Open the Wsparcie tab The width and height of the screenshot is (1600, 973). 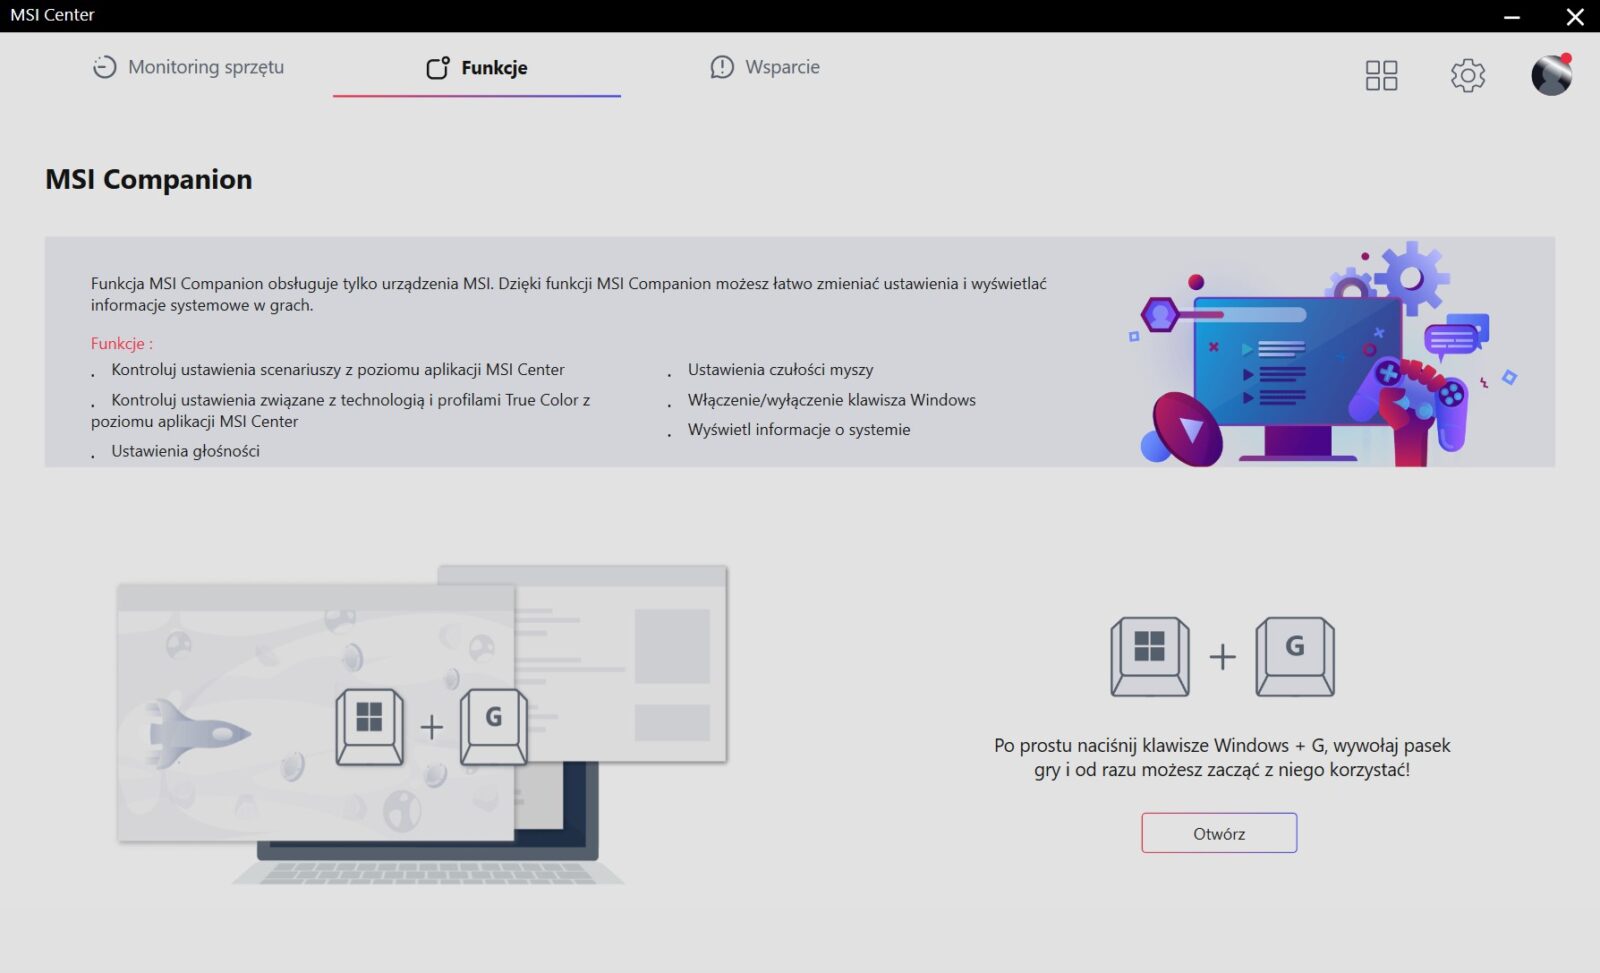coord(765,67)
